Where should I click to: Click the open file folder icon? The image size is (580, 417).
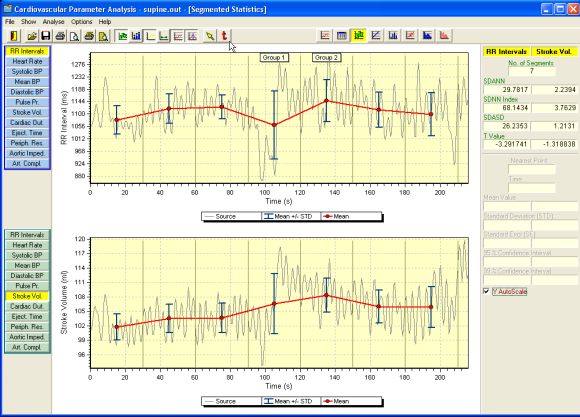coord(32,36)
